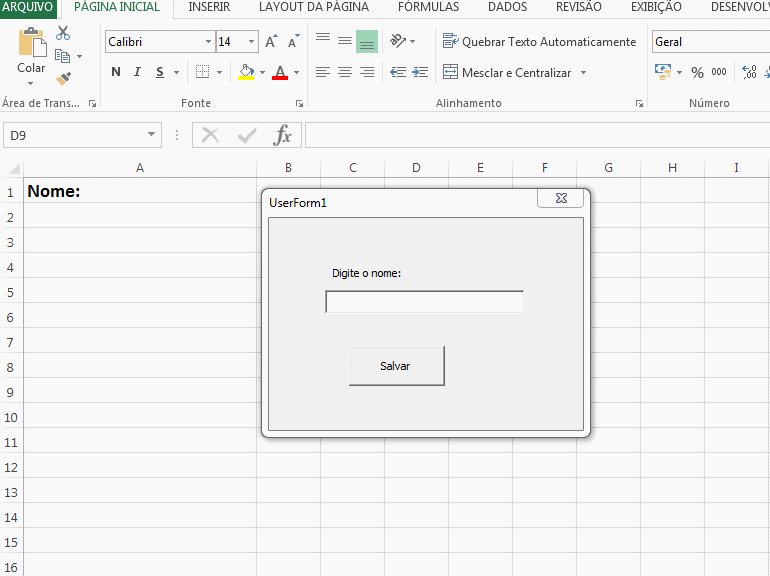The image size is (770, 576).
Task: Open currency format dropdown arrow
Action: (x=680, y=72)
